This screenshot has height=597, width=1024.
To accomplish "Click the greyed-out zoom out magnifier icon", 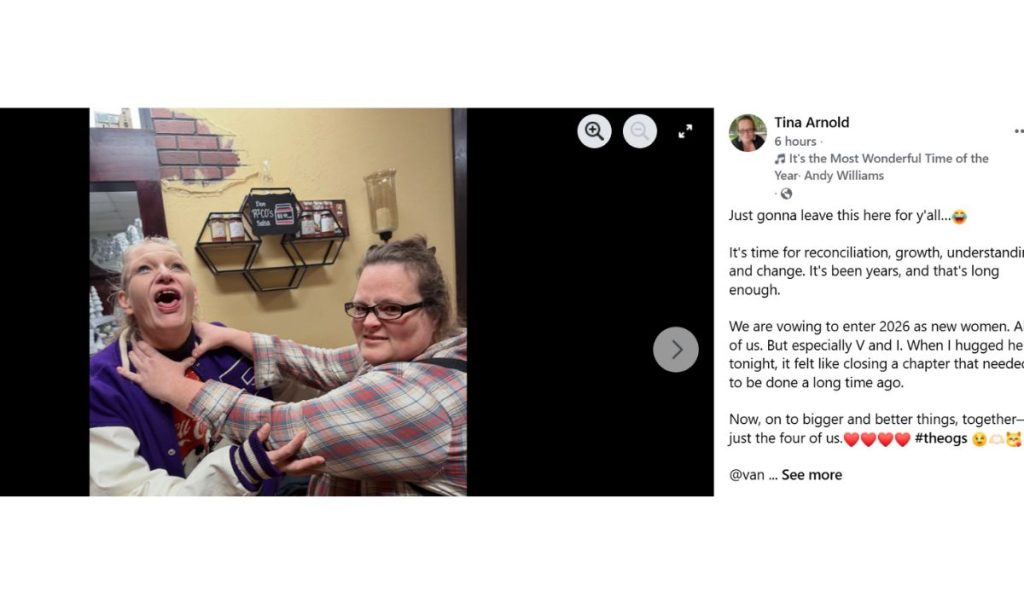I will [640, 131].
